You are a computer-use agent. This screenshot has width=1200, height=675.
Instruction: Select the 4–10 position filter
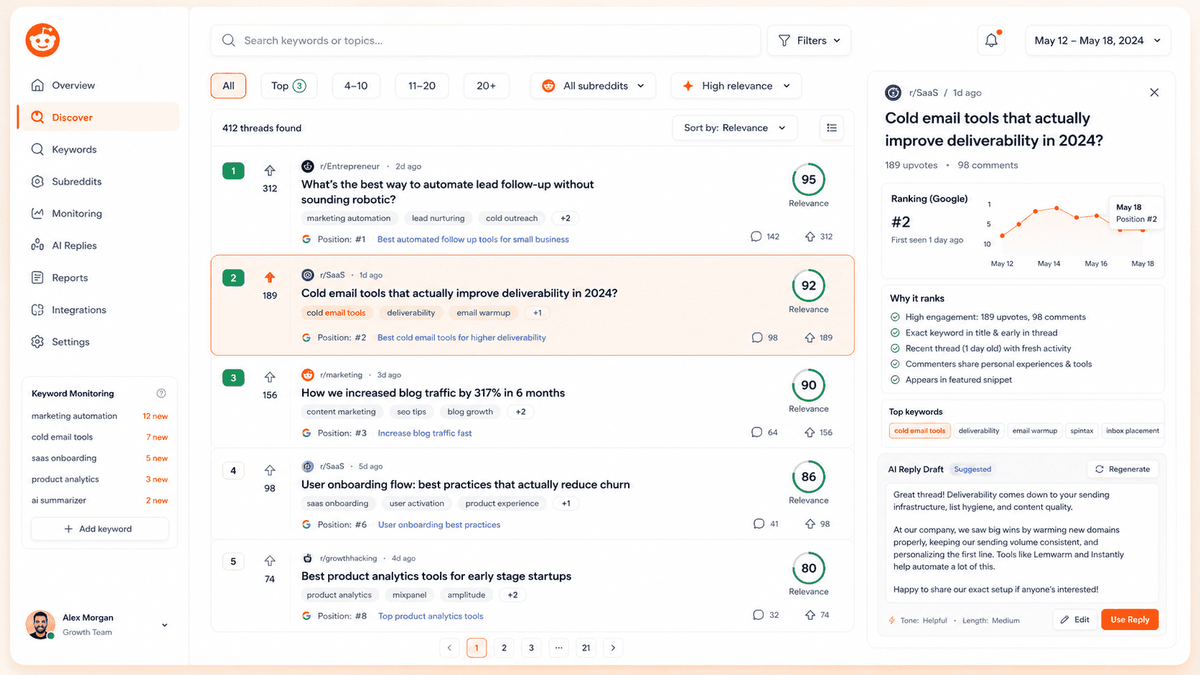[x=356, y=86]
